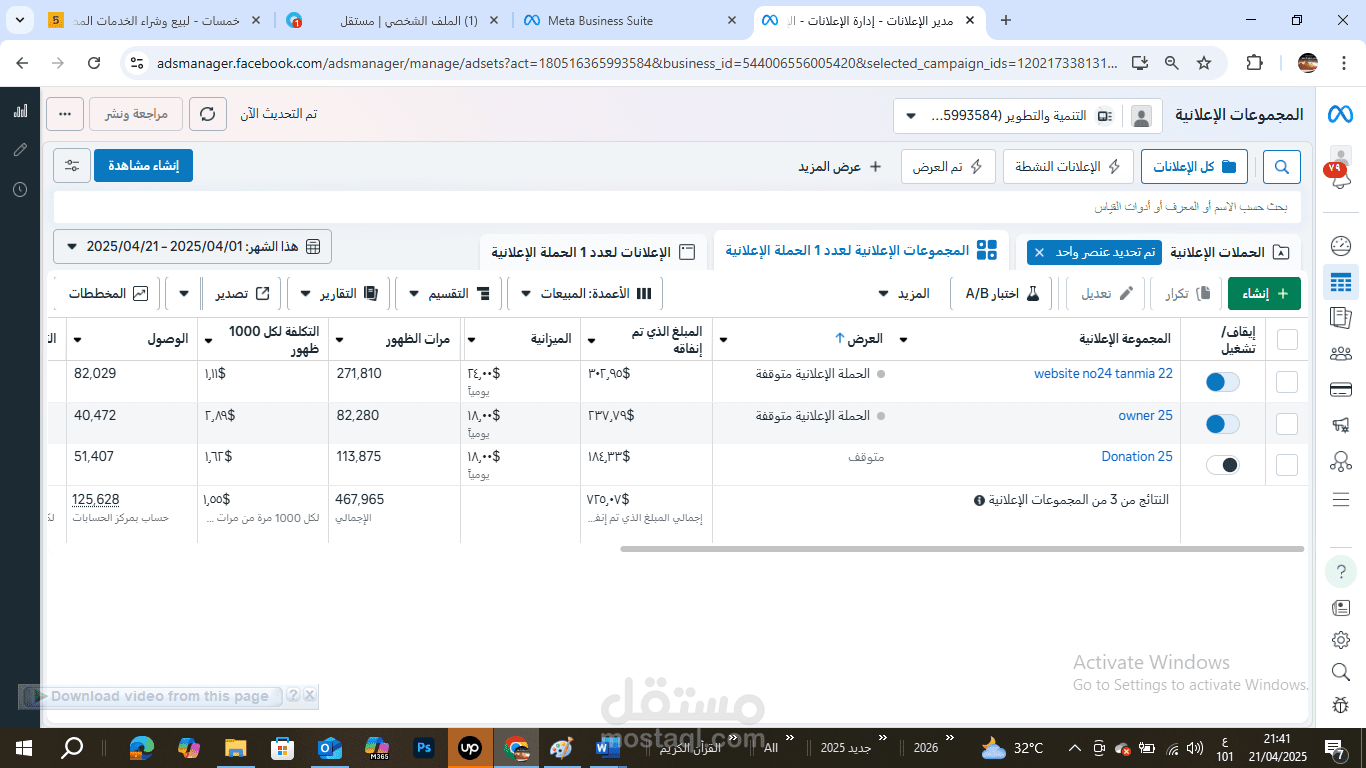This screenshot has width=1366, height=768.
Task: Click the اختبار A/B test button
Action: [x=1002, y=293]
